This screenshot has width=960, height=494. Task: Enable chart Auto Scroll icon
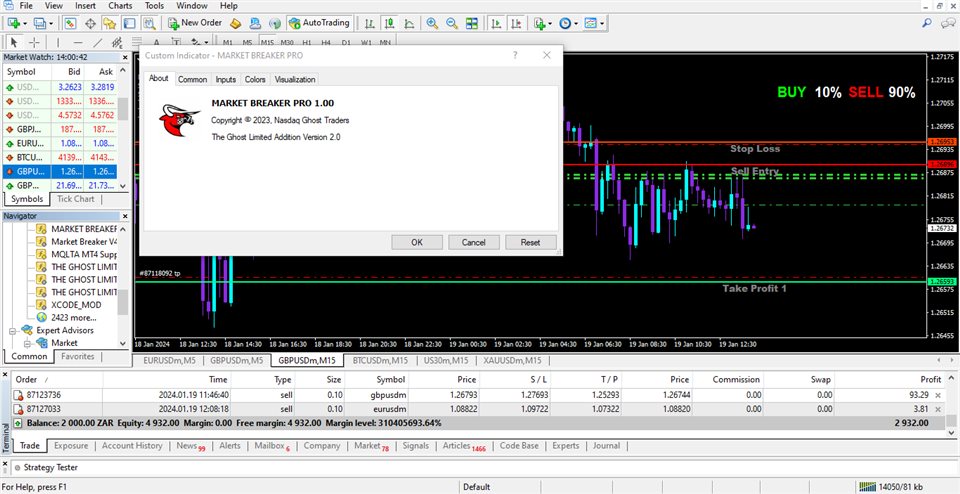[x=497, y=23]
